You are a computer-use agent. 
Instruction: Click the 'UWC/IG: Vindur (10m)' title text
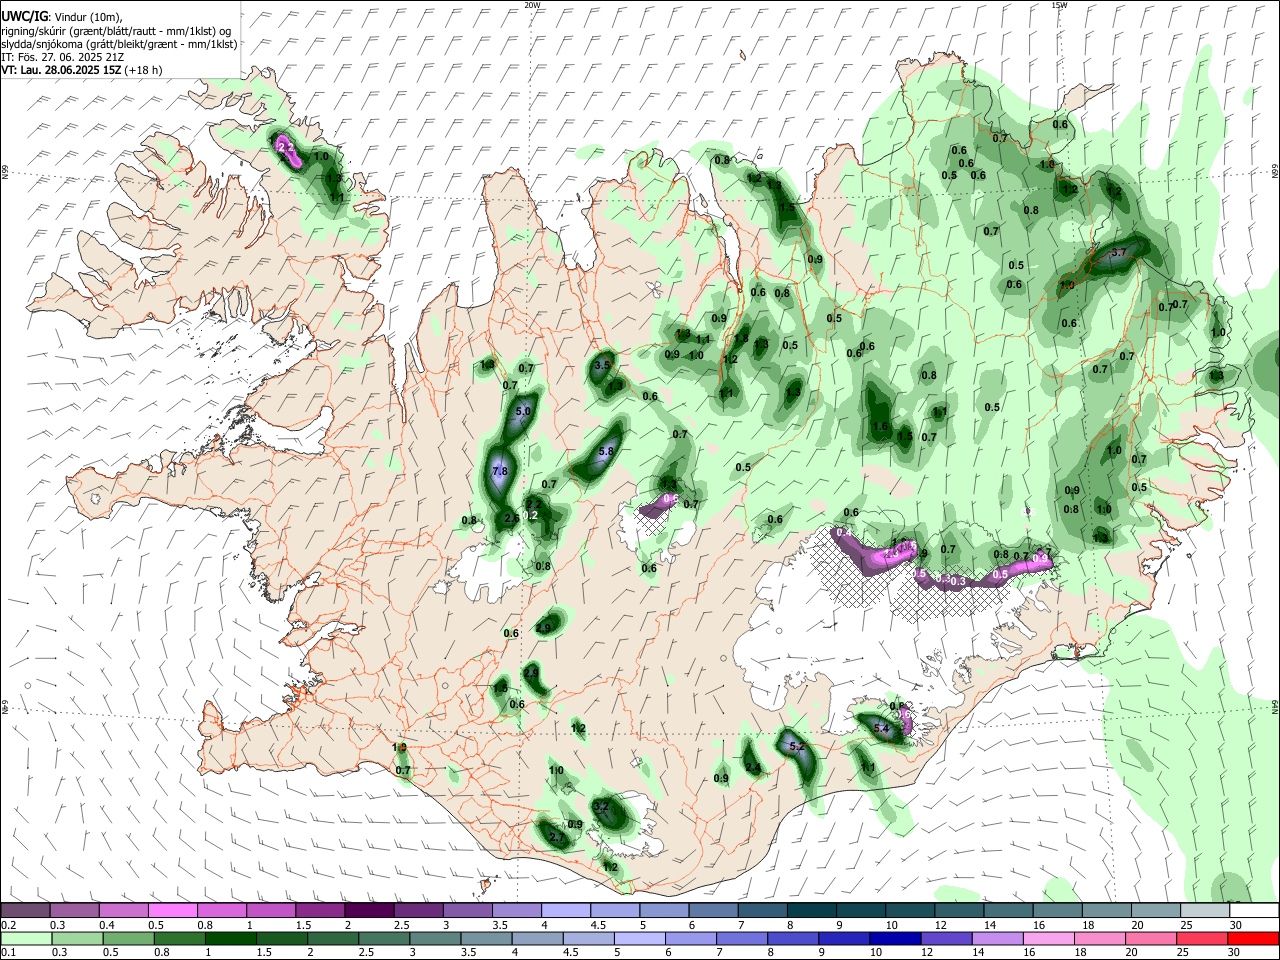[x=62, y=16]
